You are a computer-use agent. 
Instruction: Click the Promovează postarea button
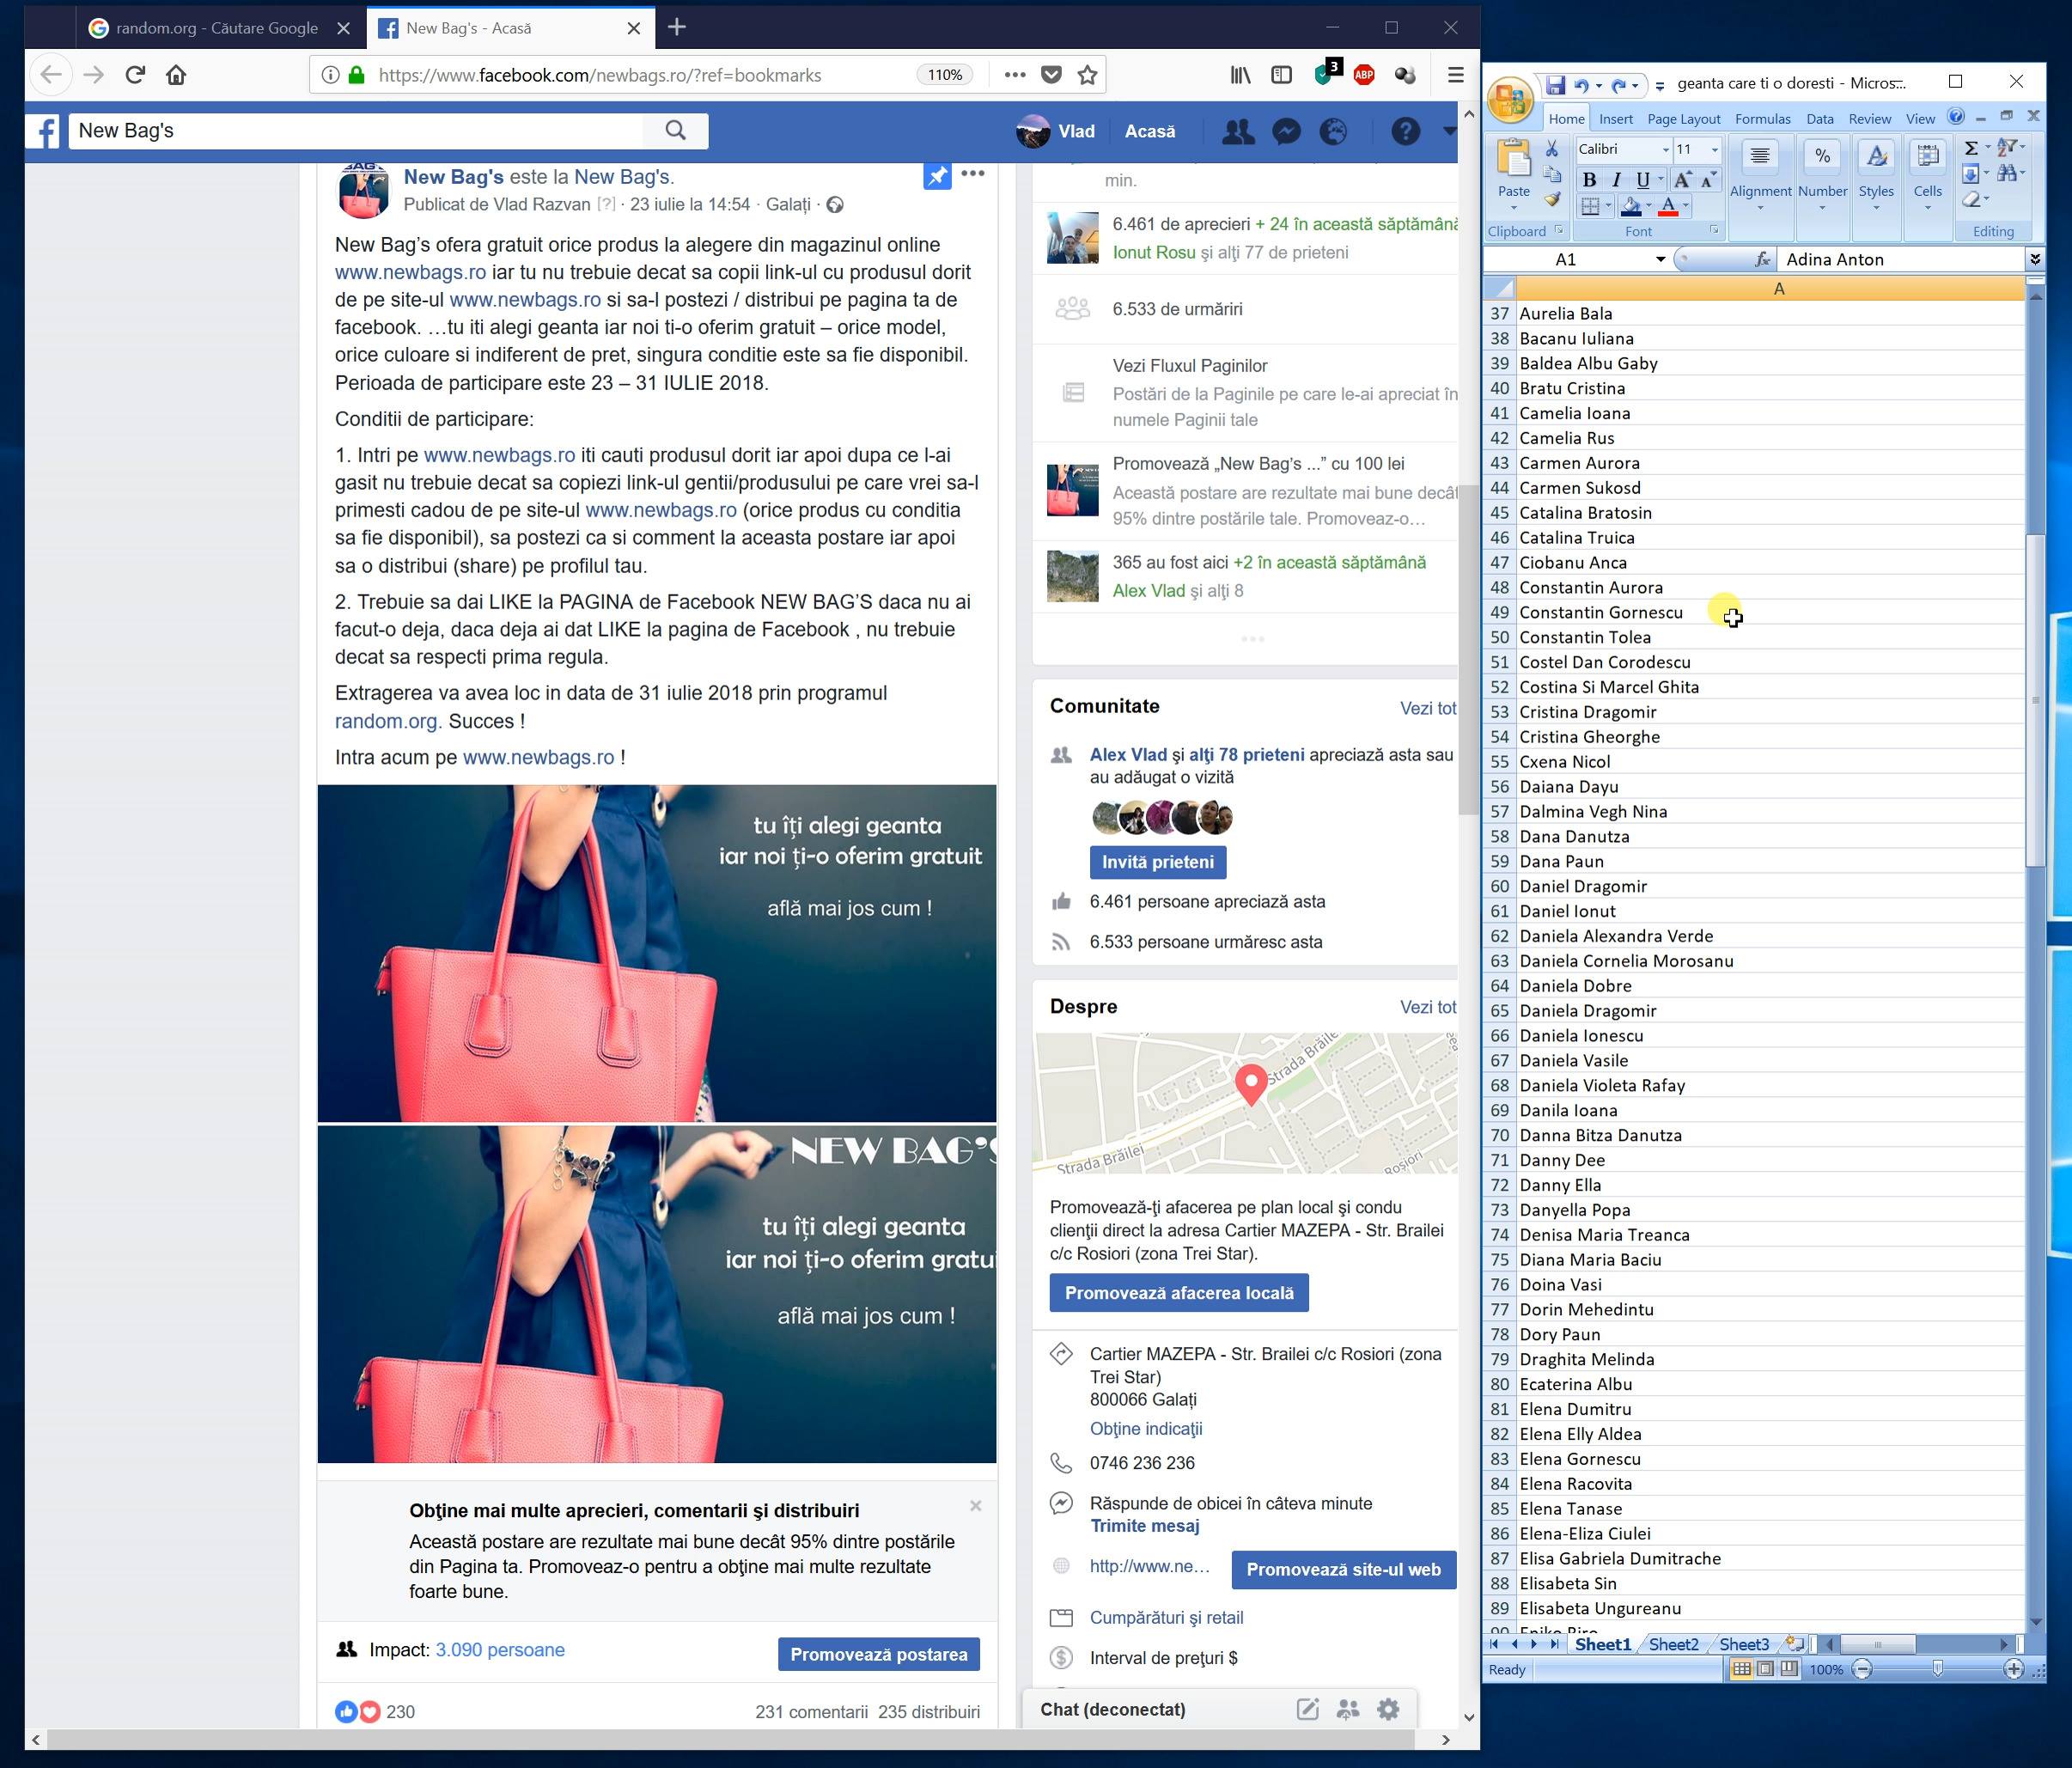[x=879, y=1654]
